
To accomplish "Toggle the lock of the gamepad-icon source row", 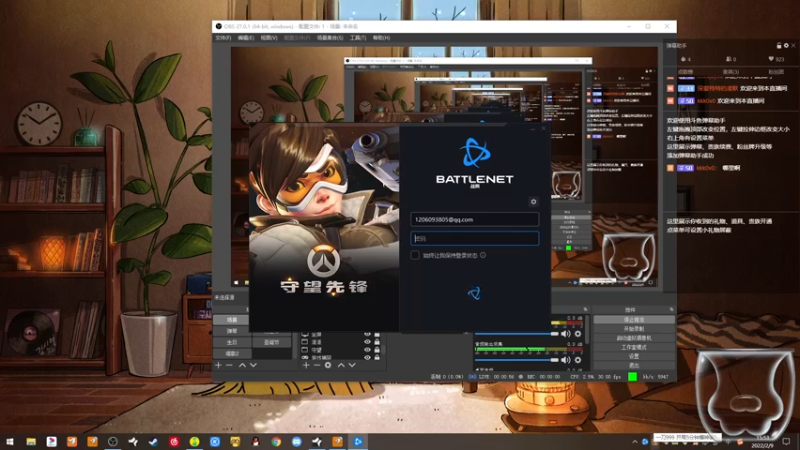I will tap(377, 358).
